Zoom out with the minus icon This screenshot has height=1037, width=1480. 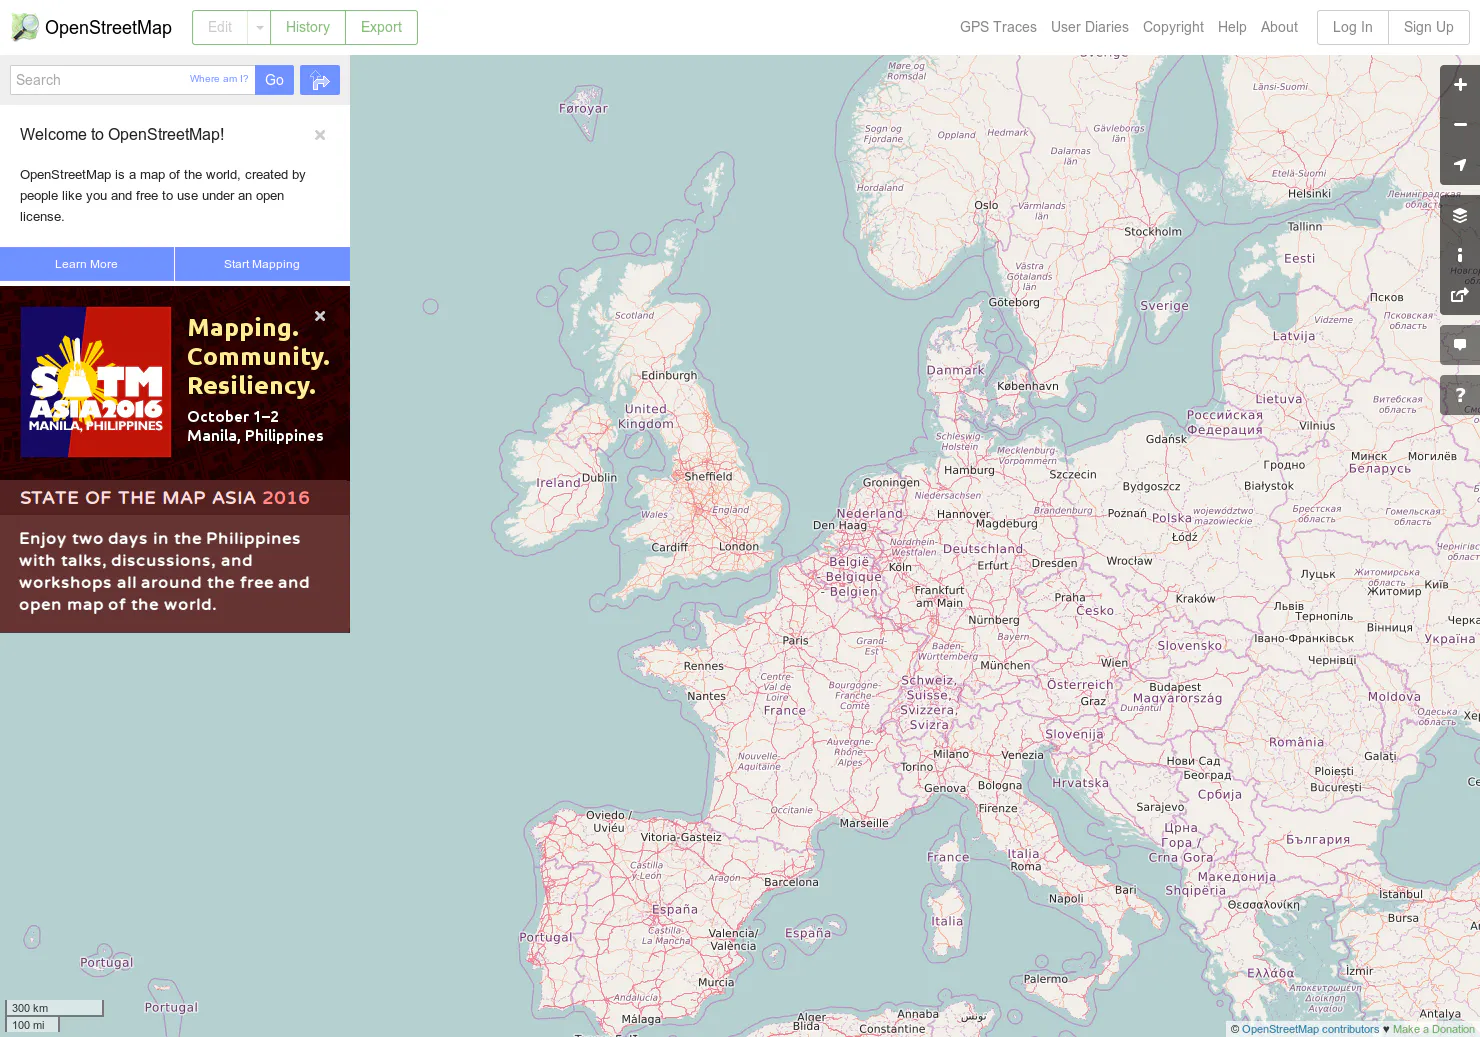click(1460, 125)
